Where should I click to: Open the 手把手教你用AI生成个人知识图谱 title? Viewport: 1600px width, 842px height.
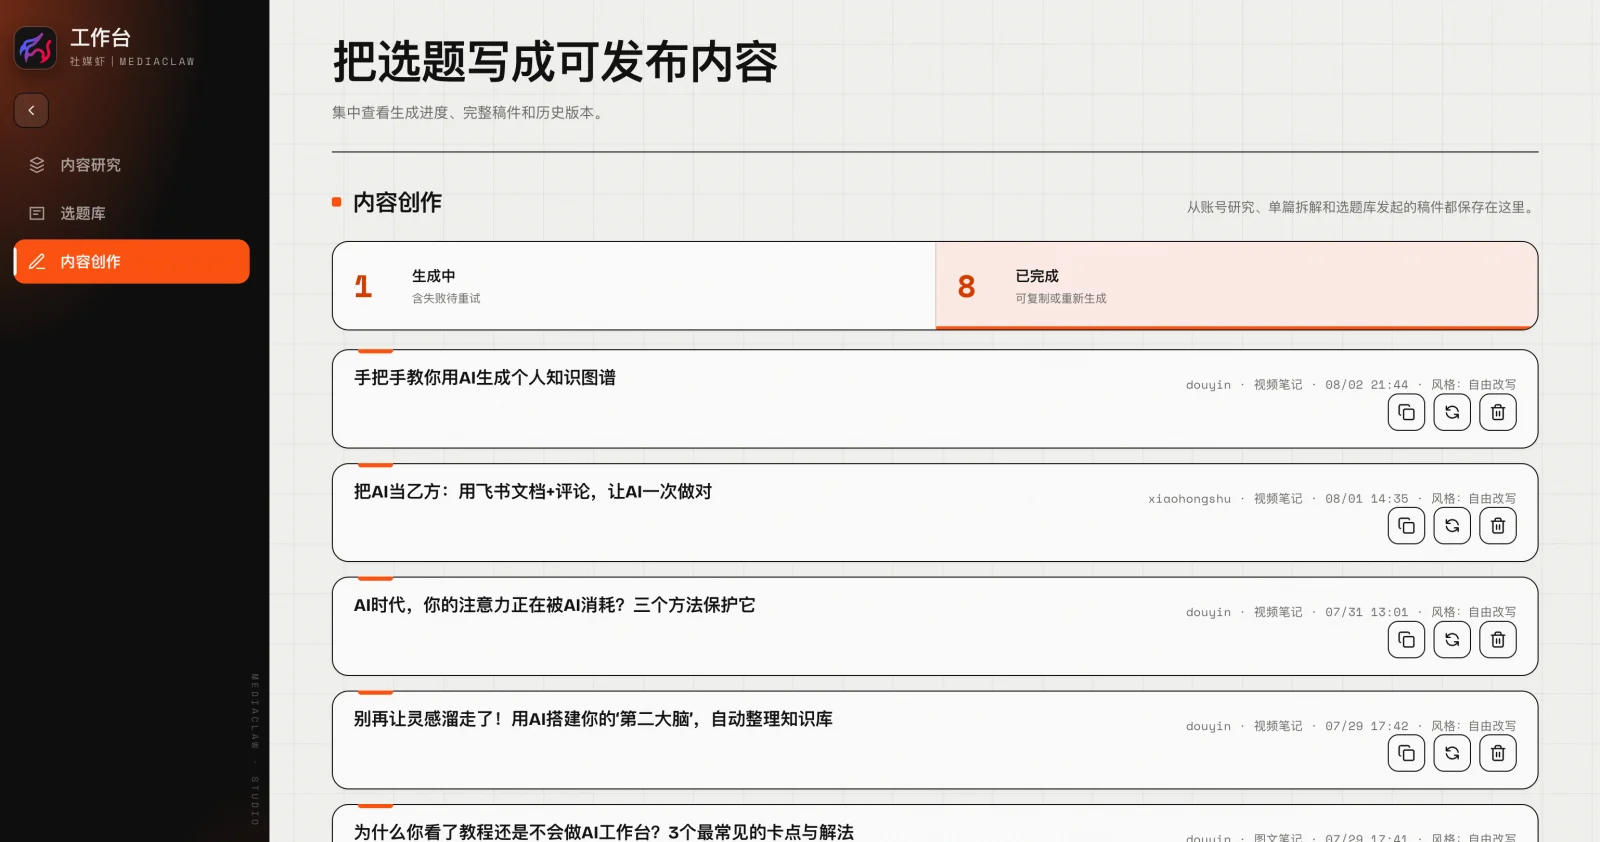[x=485, y=378]
